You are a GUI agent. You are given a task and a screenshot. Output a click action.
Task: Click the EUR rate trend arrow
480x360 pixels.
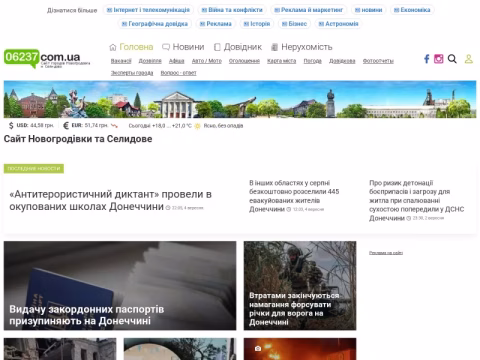pyautogui.click(x=114, y=126)
